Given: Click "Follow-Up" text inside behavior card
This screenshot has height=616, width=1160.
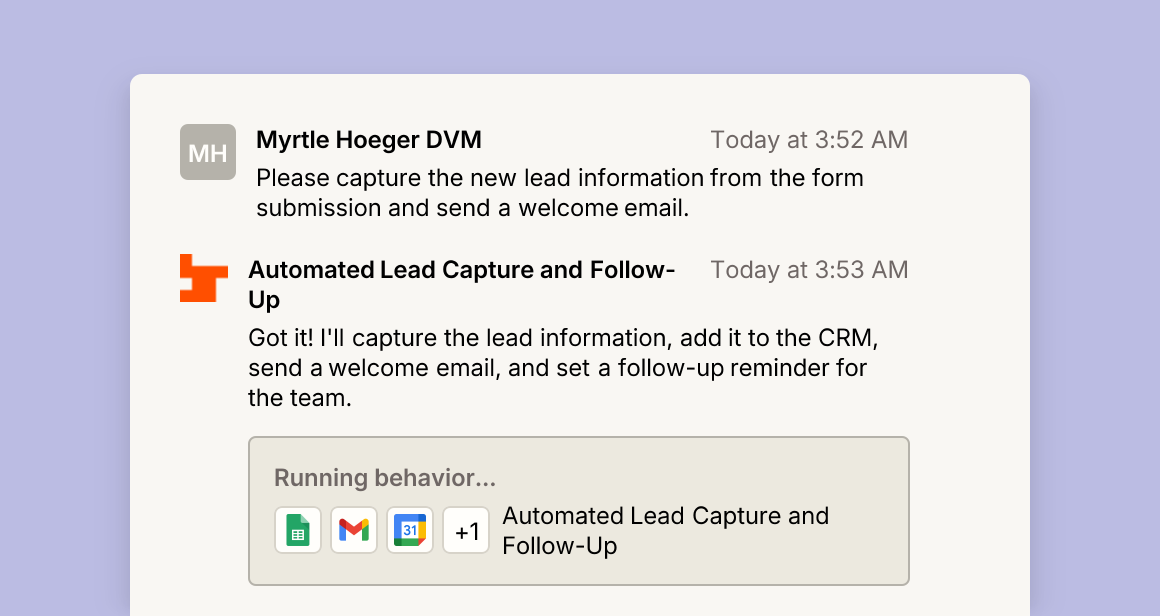Looking at the screenshot, I should click(x=559, y=546).
